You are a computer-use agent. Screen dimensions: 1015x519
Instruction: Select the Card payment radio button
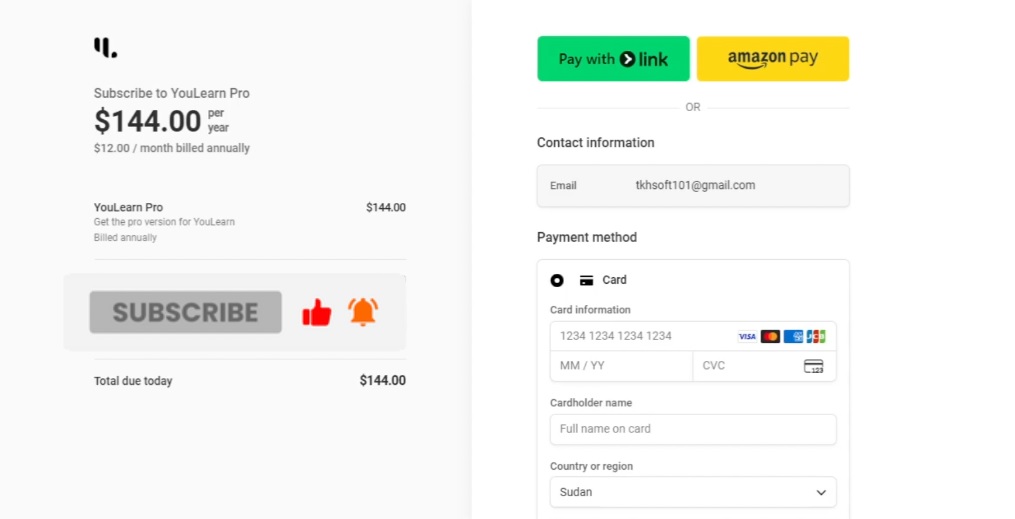[557, 280]
